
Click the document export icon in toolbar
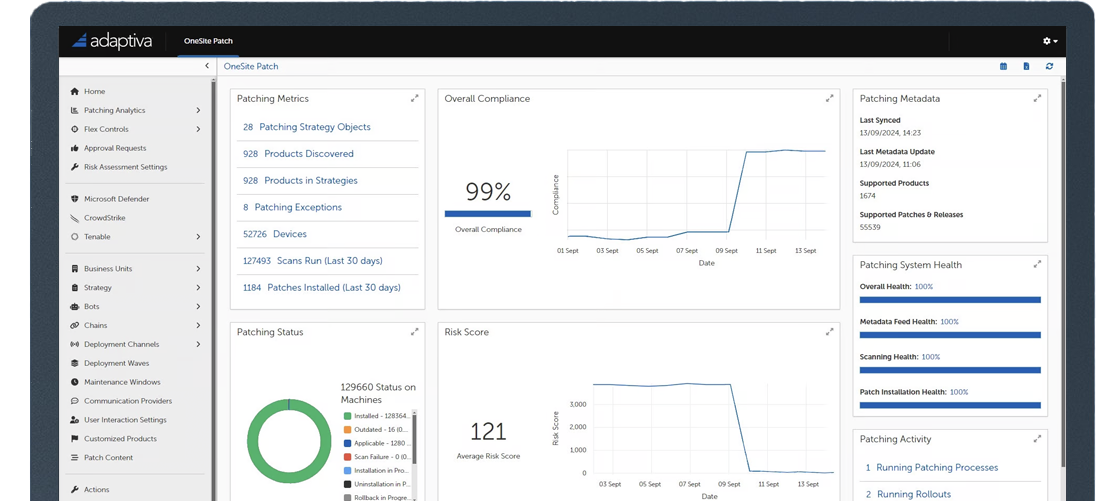(x=1026, y=67)
